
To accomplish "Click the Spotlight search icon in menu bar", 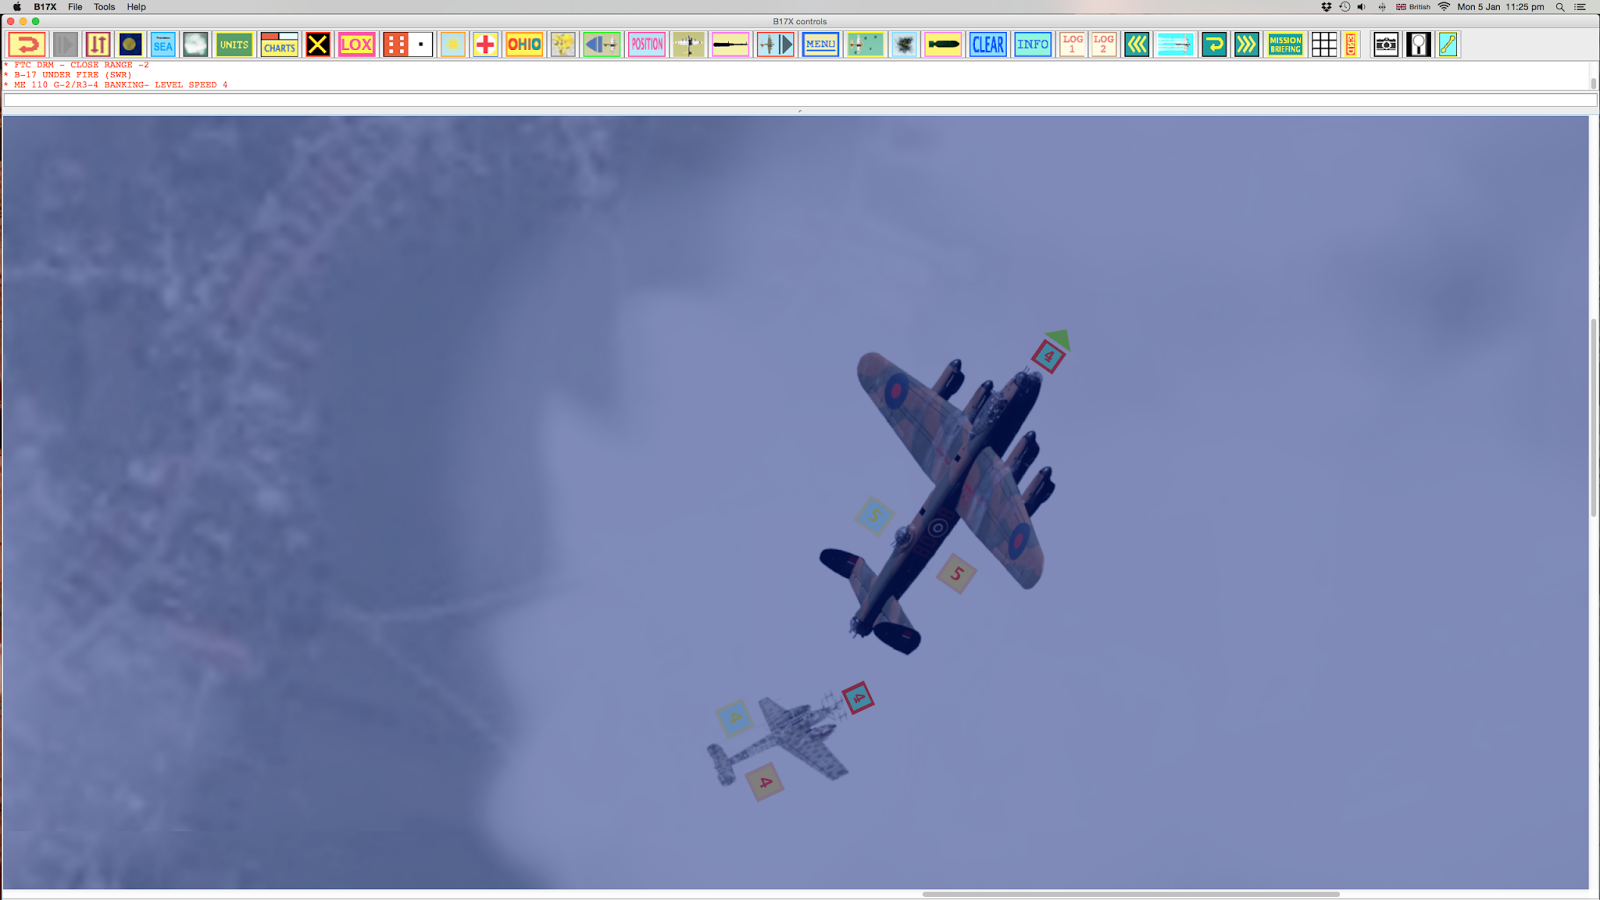I will click(1560, 7).
